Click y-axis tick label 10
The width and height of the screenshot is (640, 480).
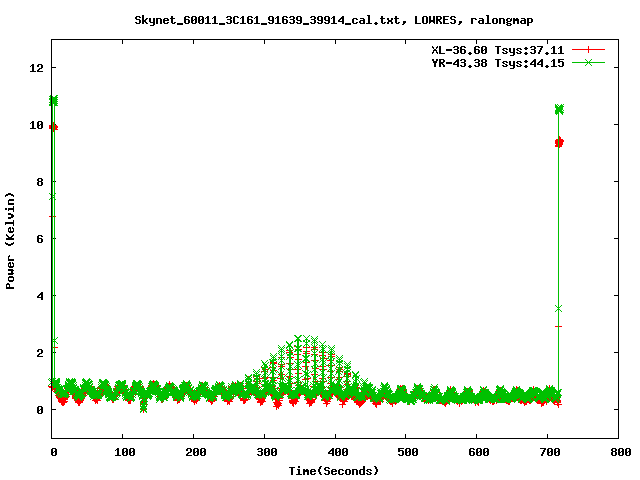pos(36,125)
